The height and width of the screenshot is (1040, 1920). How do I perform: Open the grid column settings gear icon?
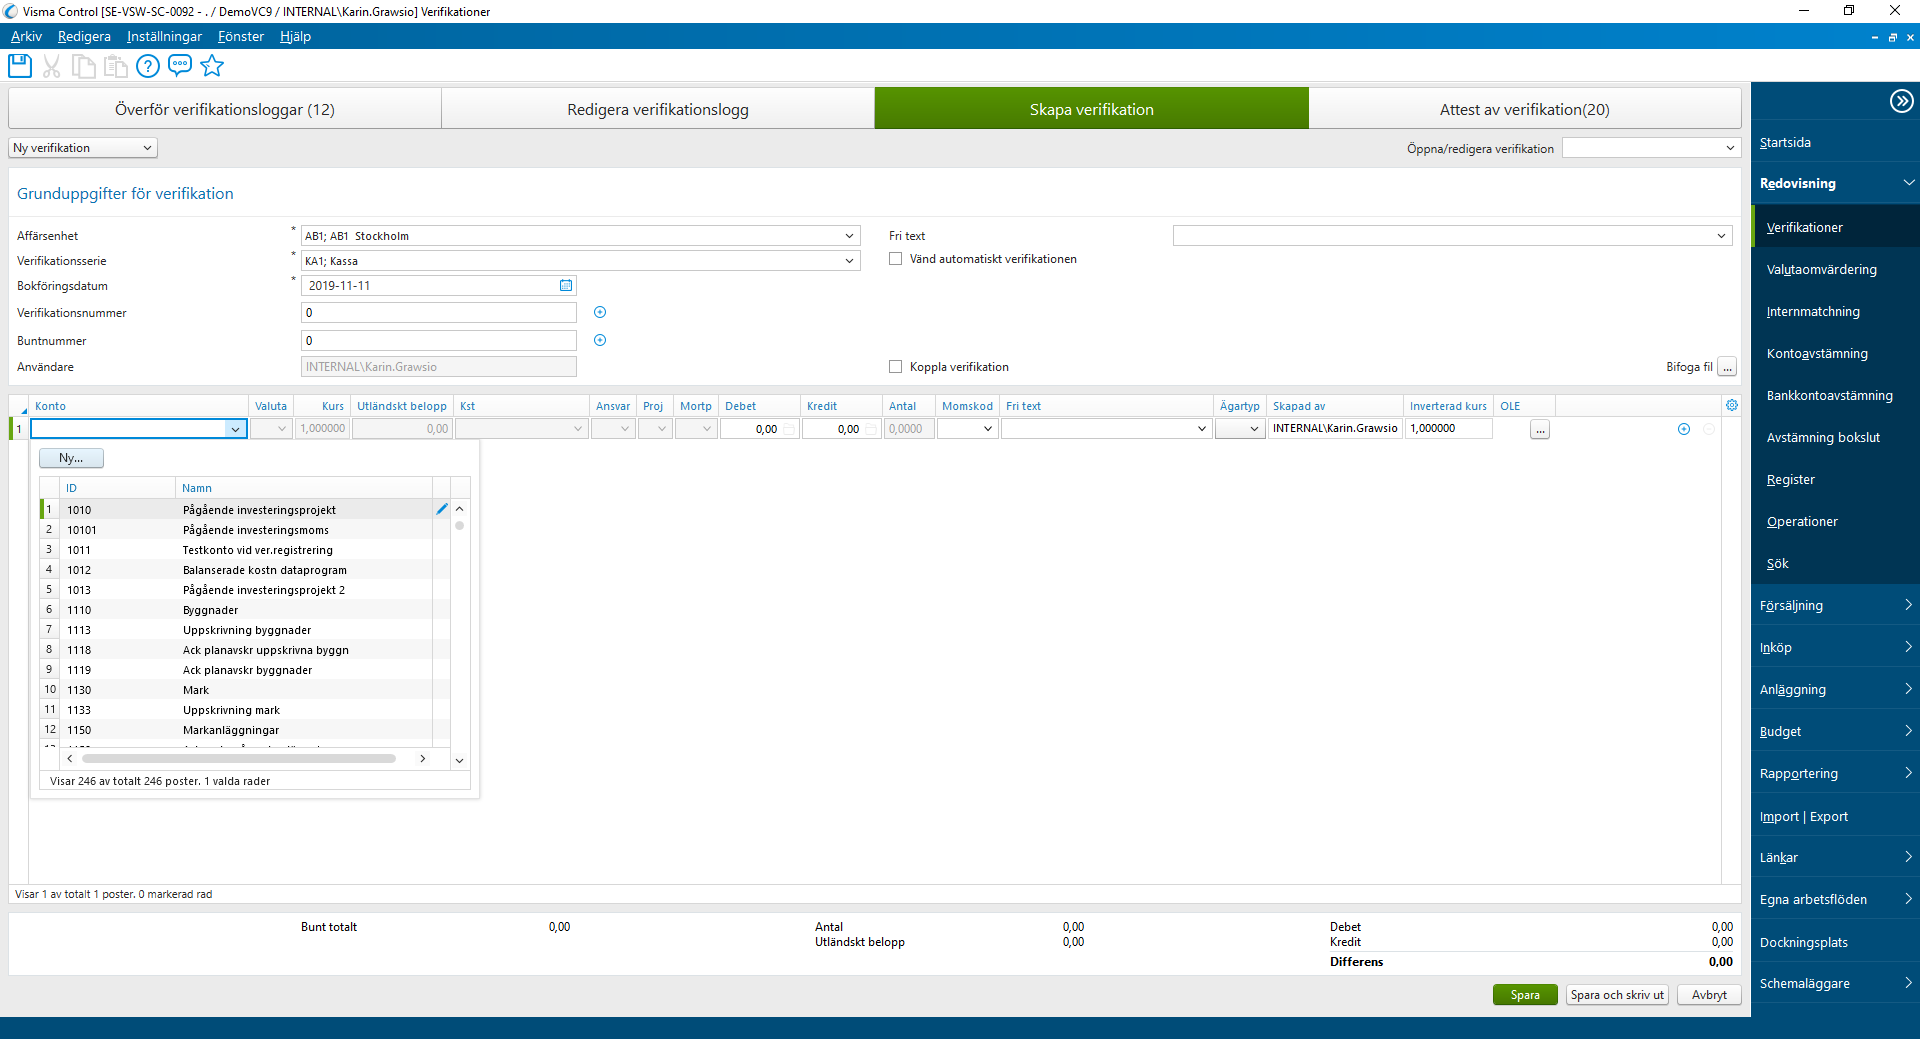click(1732, 405)
